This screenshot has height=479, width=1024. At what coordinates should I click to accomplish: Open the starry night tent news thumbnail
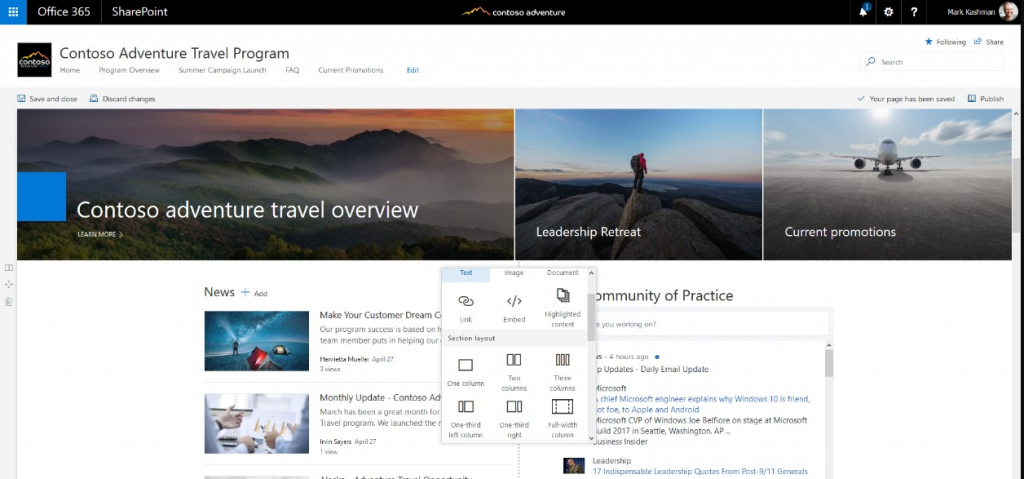(257, 341)
